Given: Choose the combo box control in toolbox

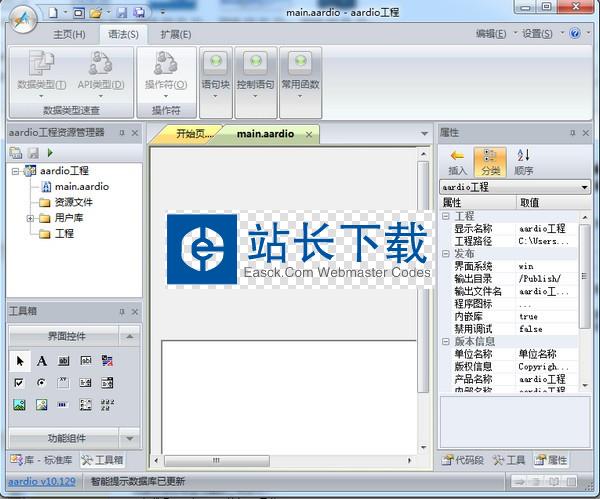Looking at the screenshot, I should pyautogui.click(x=85, y=382).
